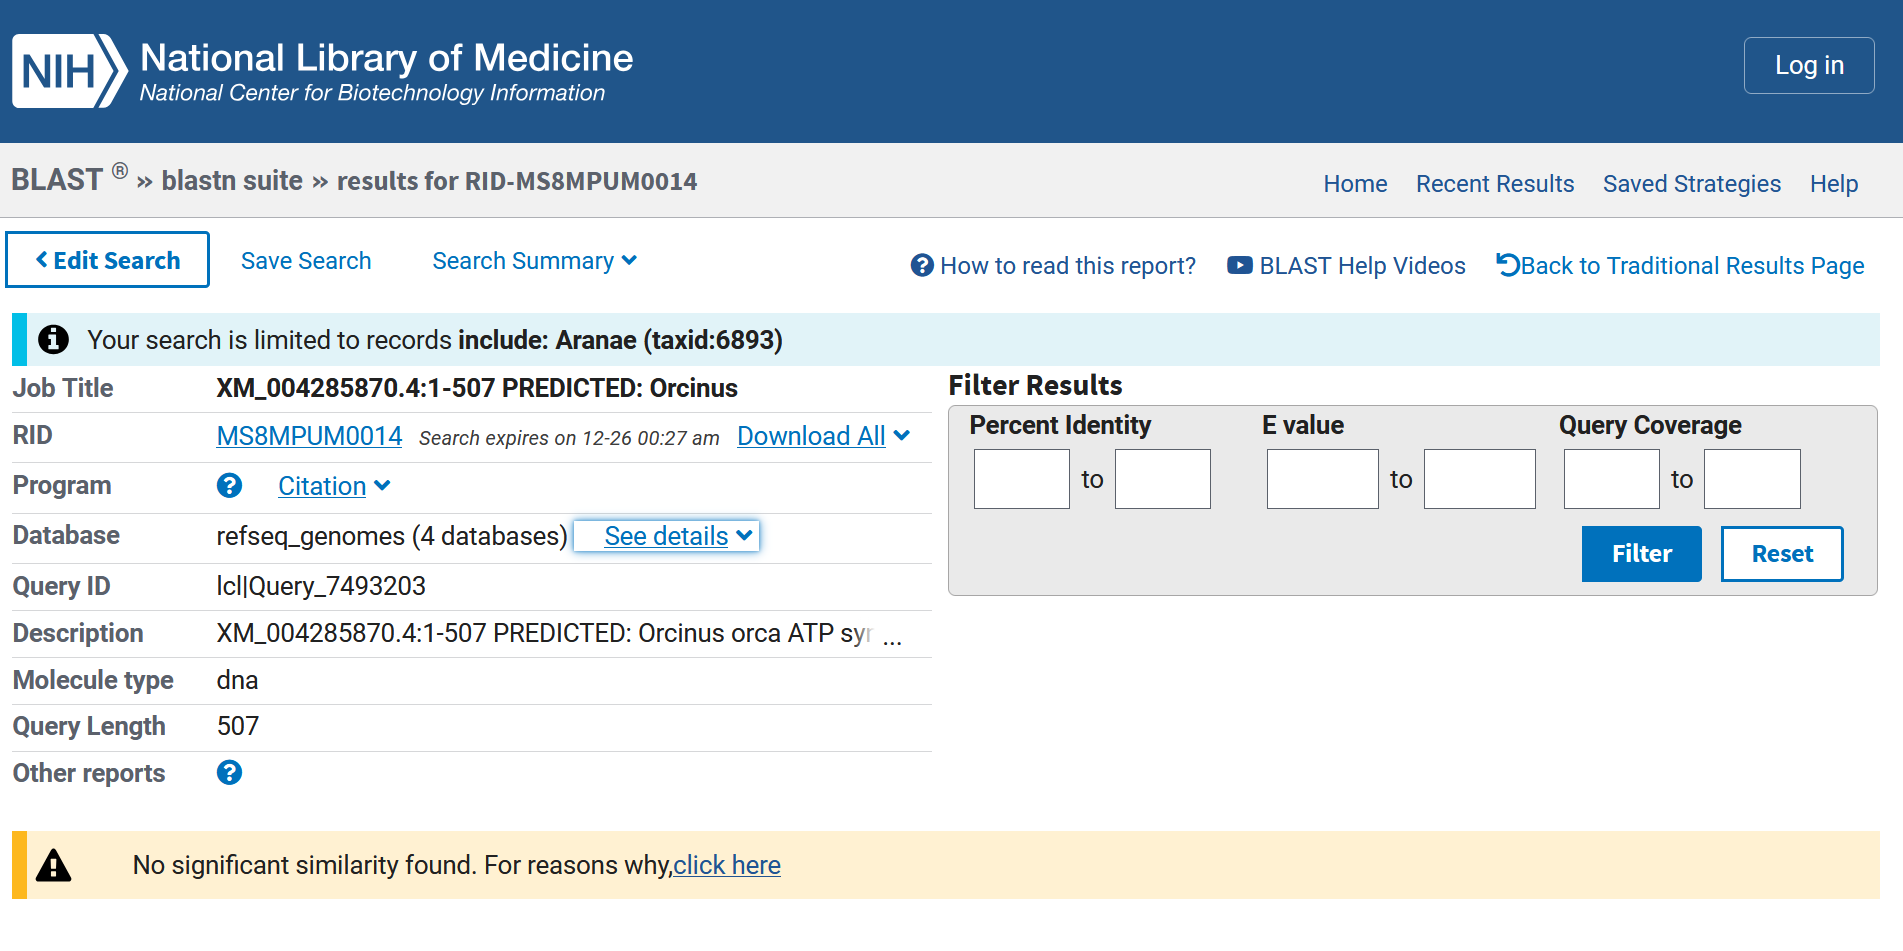Expand the Citation dropdown
The image size is (1903, 951).
point(334,486)
